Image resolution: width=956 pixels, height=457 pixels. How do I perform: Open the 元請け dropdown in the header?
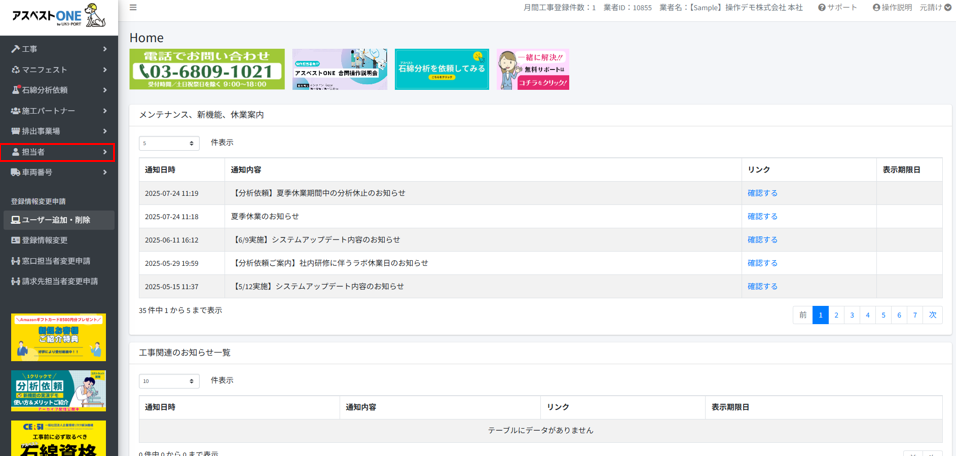tap(935, 8)
